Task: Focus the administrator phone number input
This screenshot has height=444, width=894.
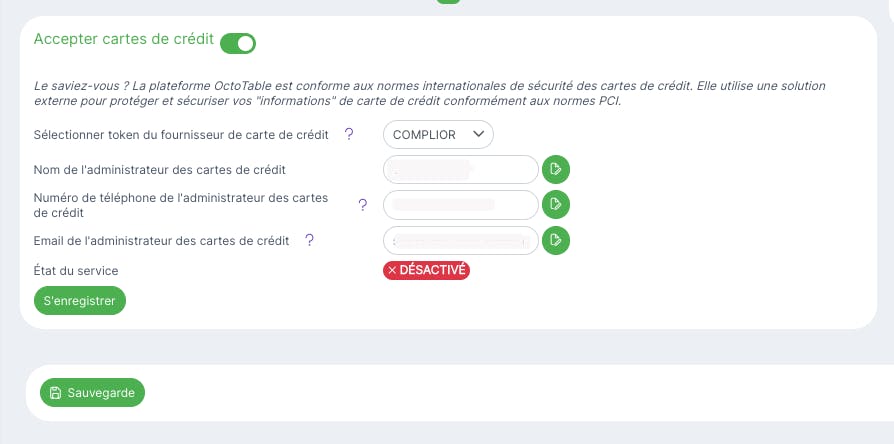Action: [460, 205]
